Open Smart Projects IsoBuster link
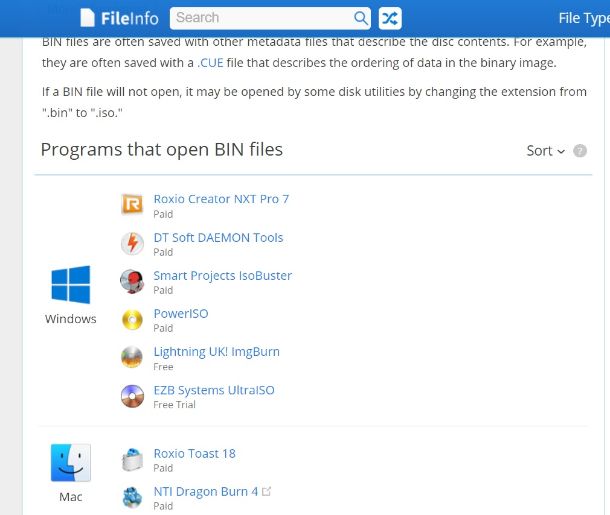Viewport: 610px width, 515px height. tap(223, 275)
